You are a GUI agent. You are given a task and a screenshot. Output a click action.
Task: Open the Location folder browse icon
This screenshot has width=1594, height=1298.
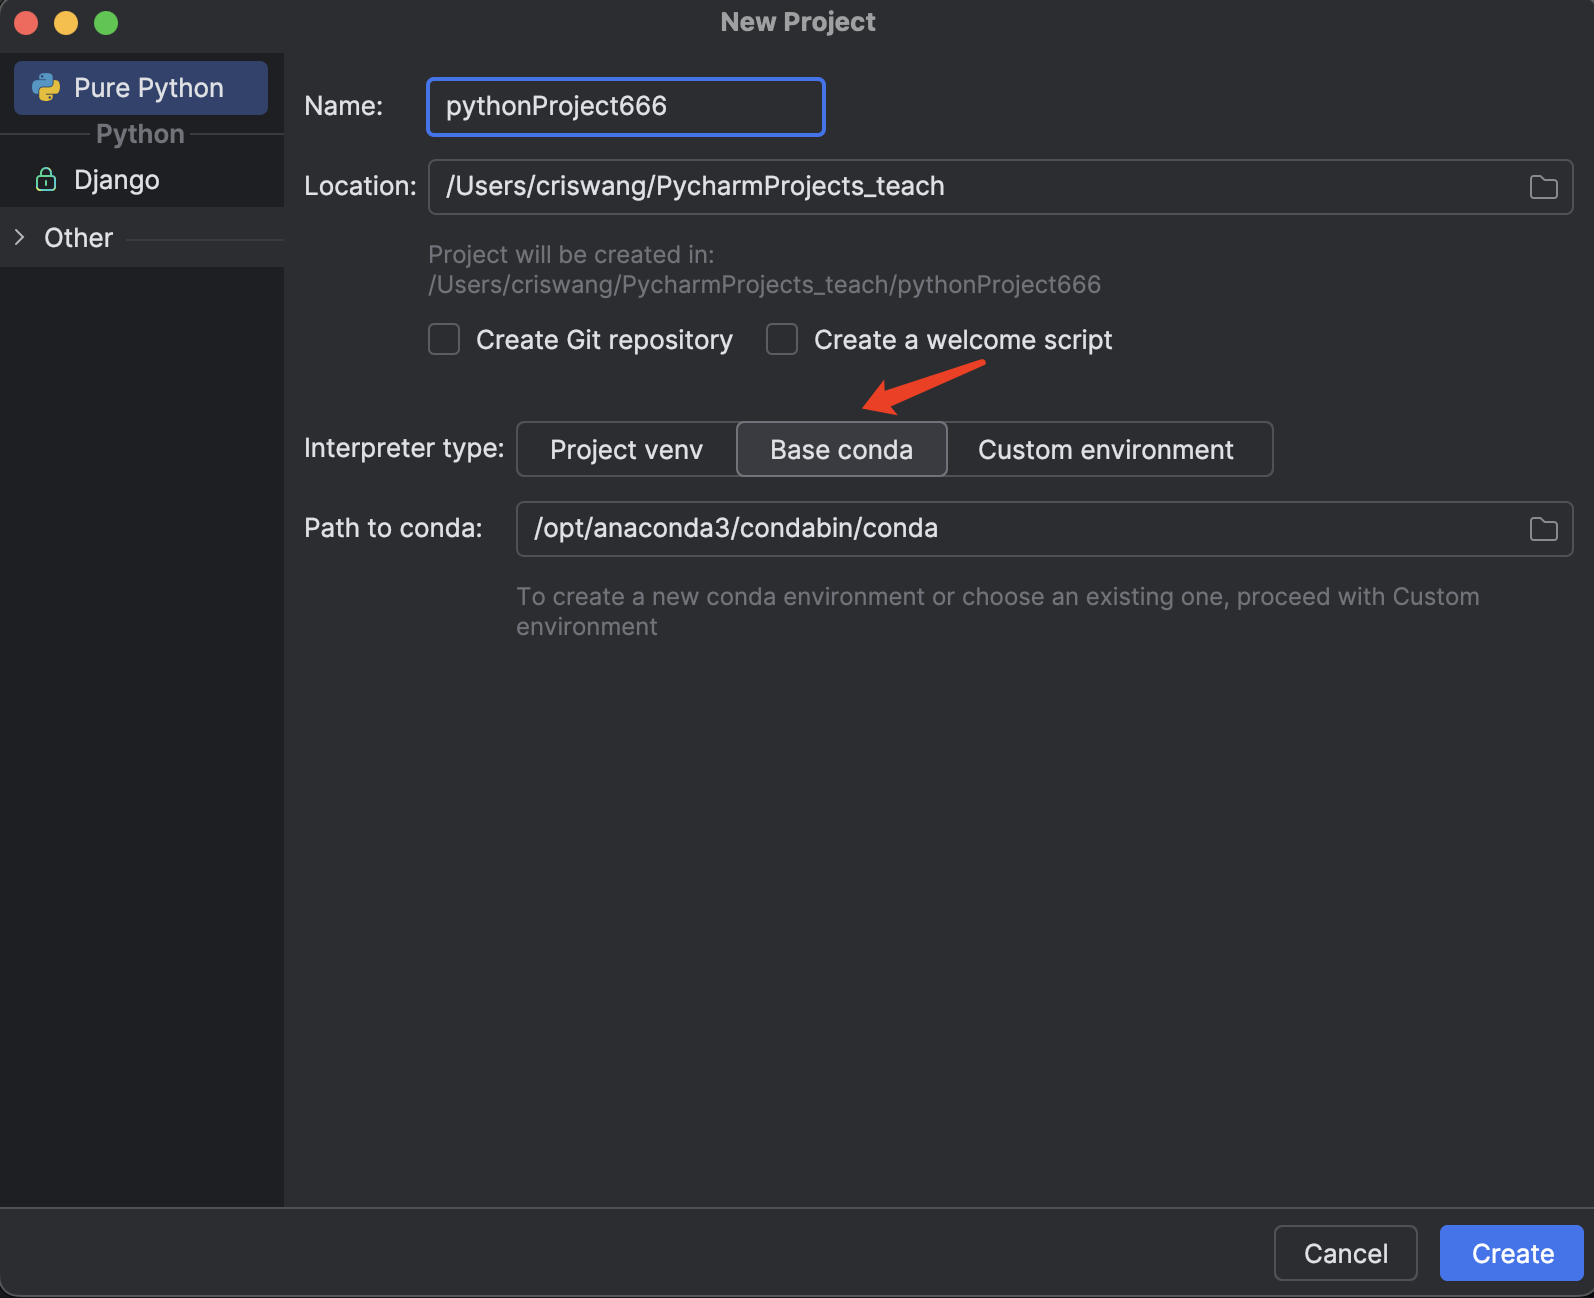(1543, 187)
